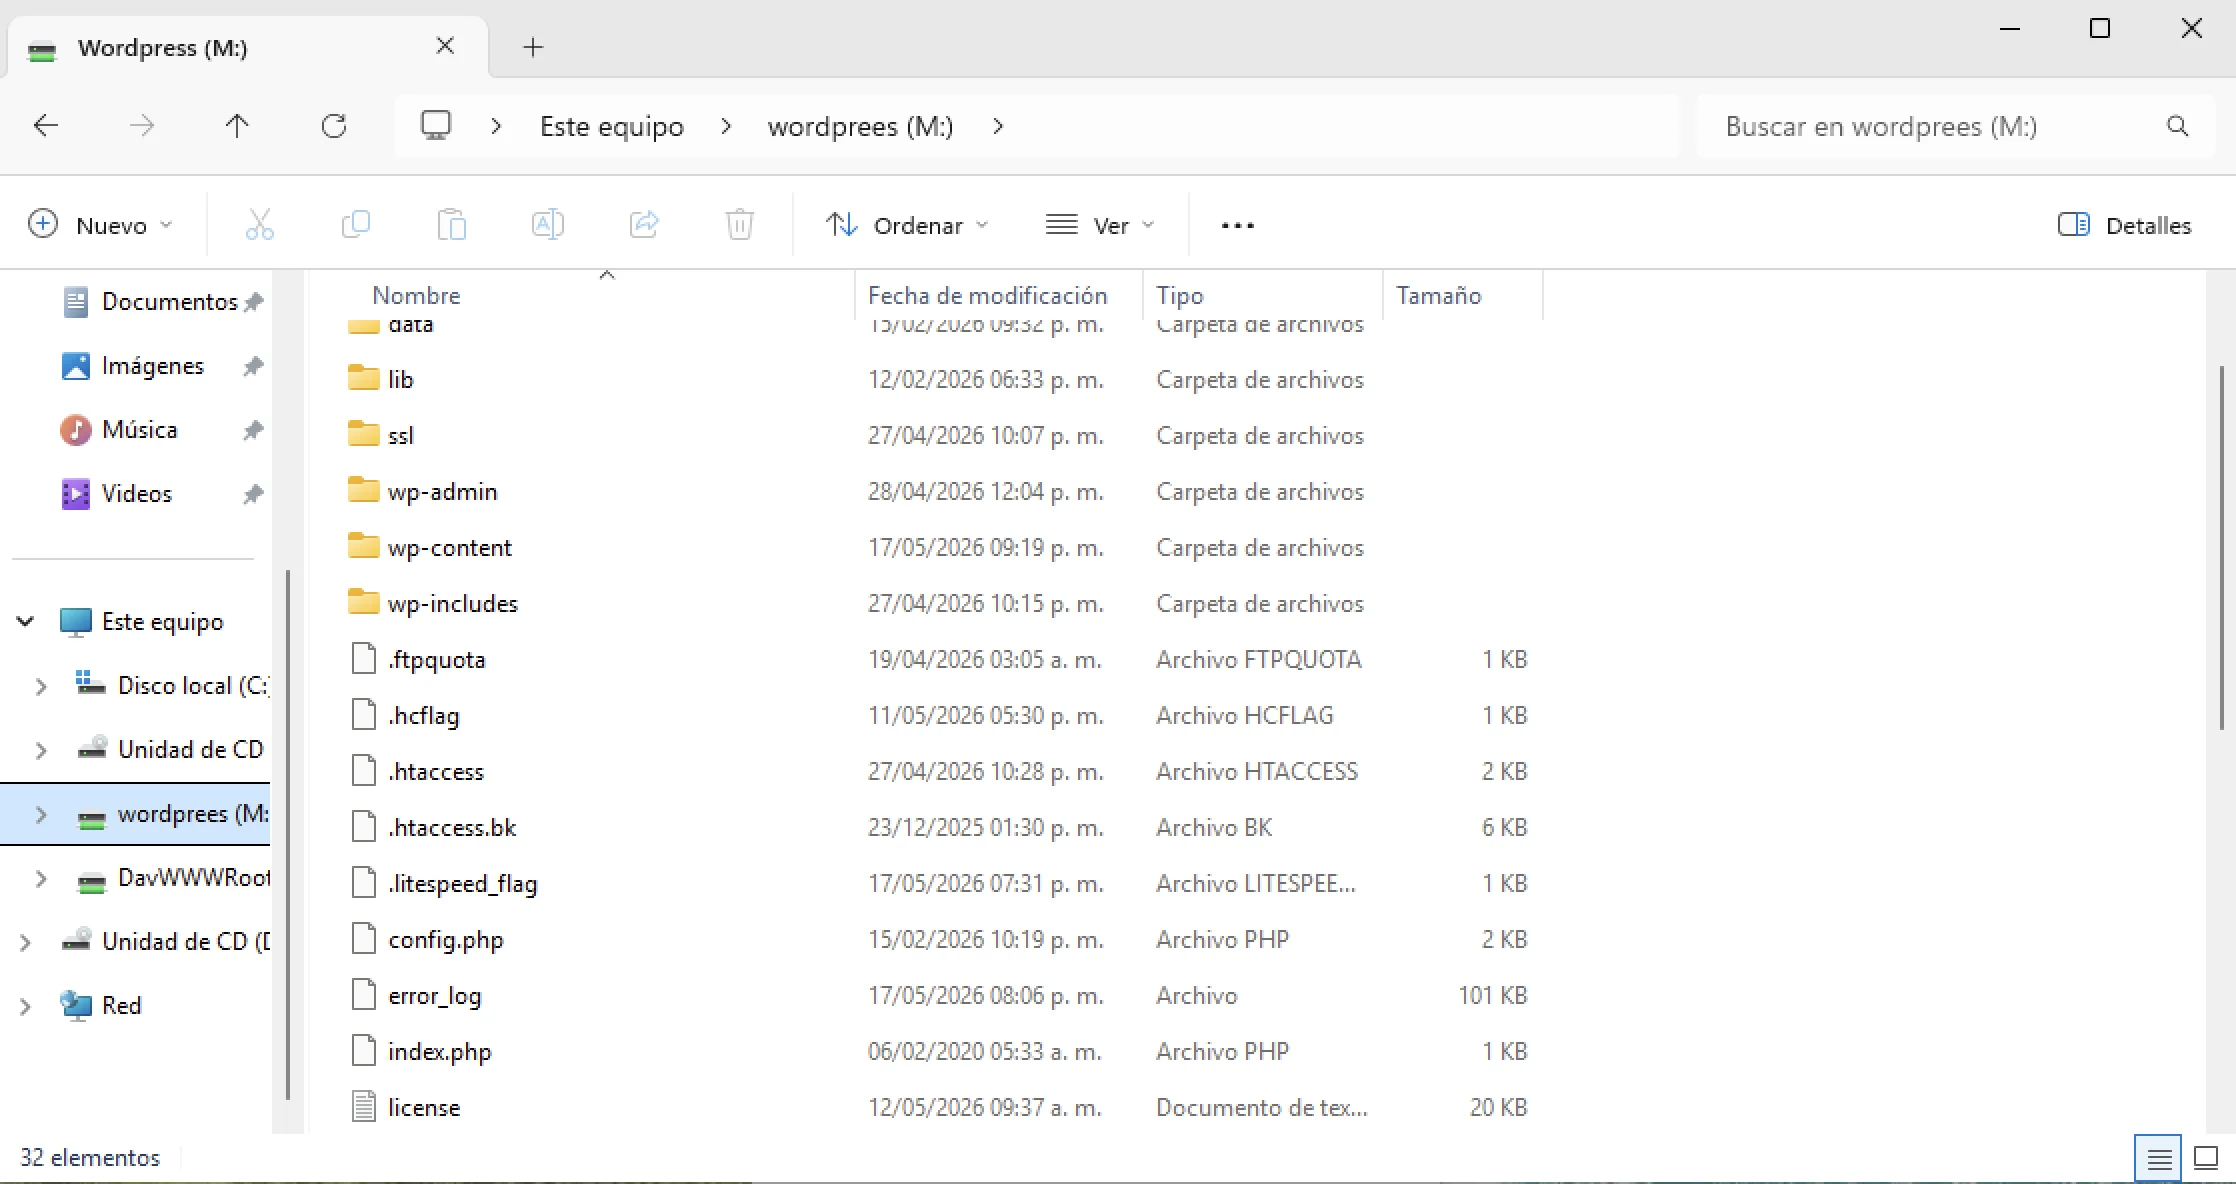The height and width of the screenshot is (1184, 2236).
Task: Expand DavWWWRoot tree node
Action: coord(41,878)
